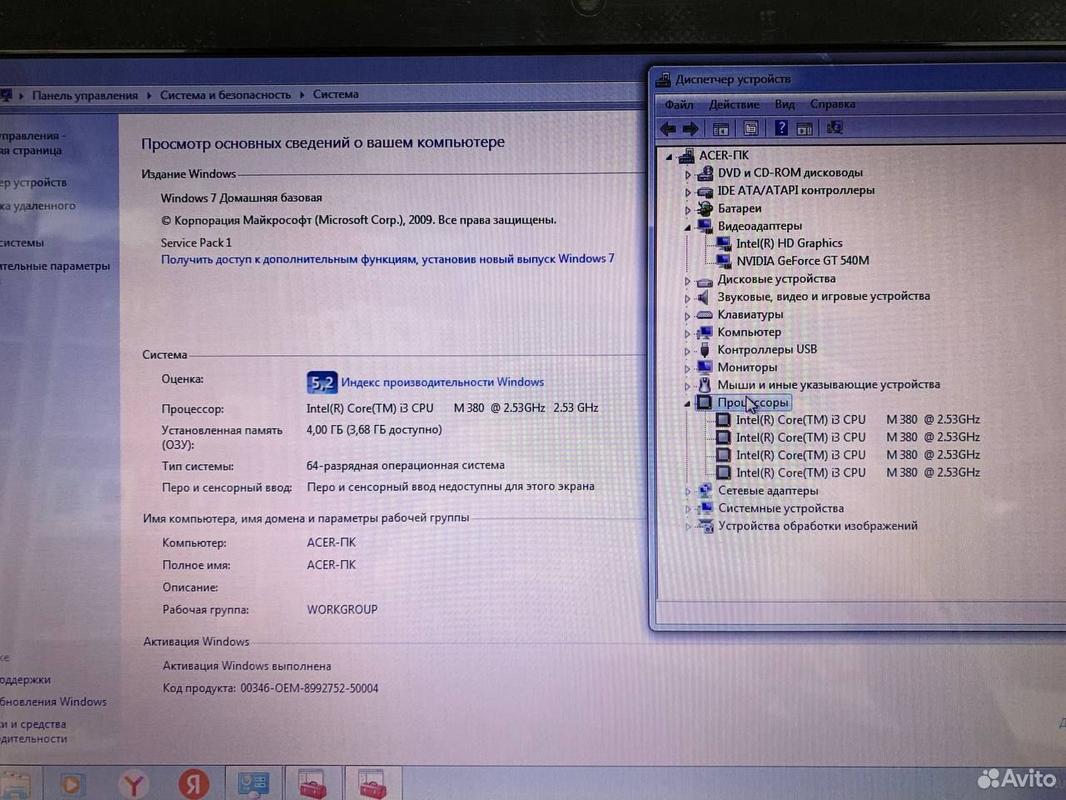Click the Контроллеры USB plug icon

pyautogui.click(x=705, y=349)
